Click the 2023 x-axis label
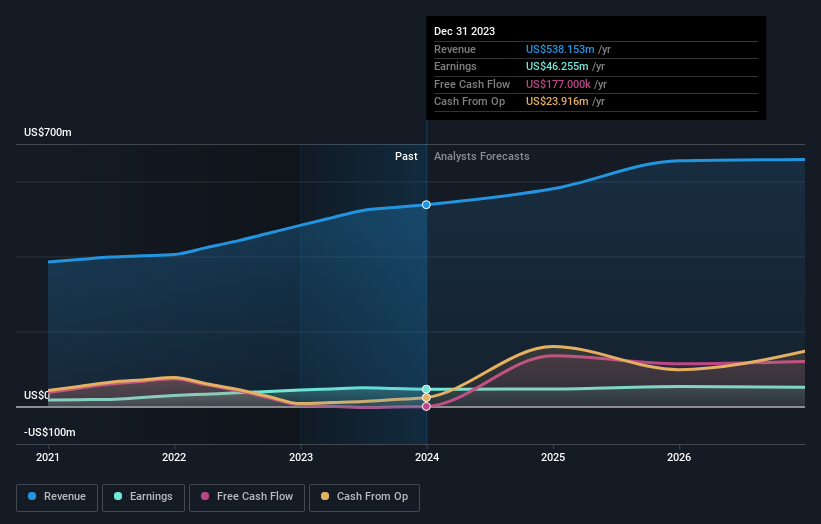Image resolution: width=821 pixels, height=524 pixels. (x=301, y=458)
